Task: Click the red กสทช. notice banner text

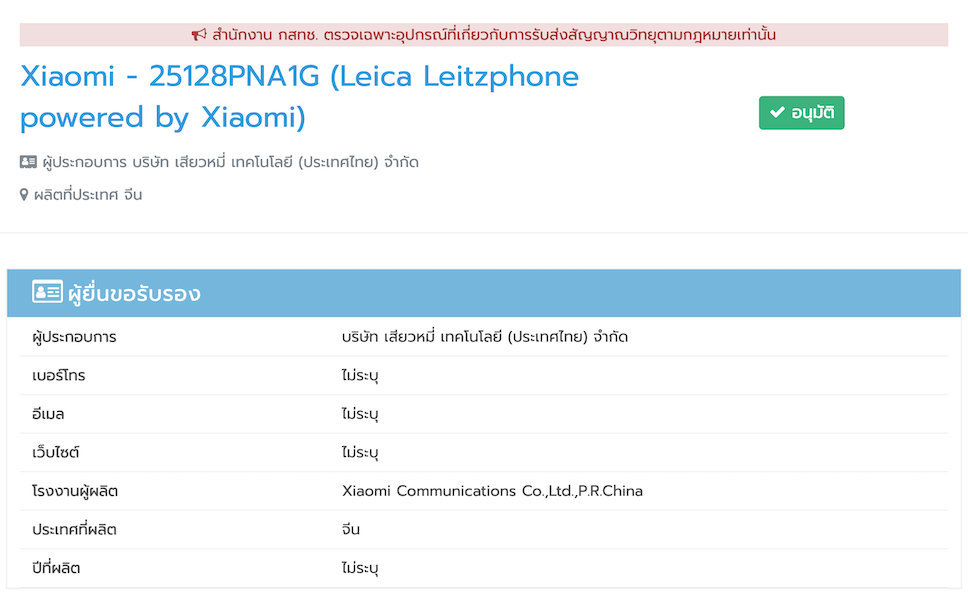Action: pos(494,35)
